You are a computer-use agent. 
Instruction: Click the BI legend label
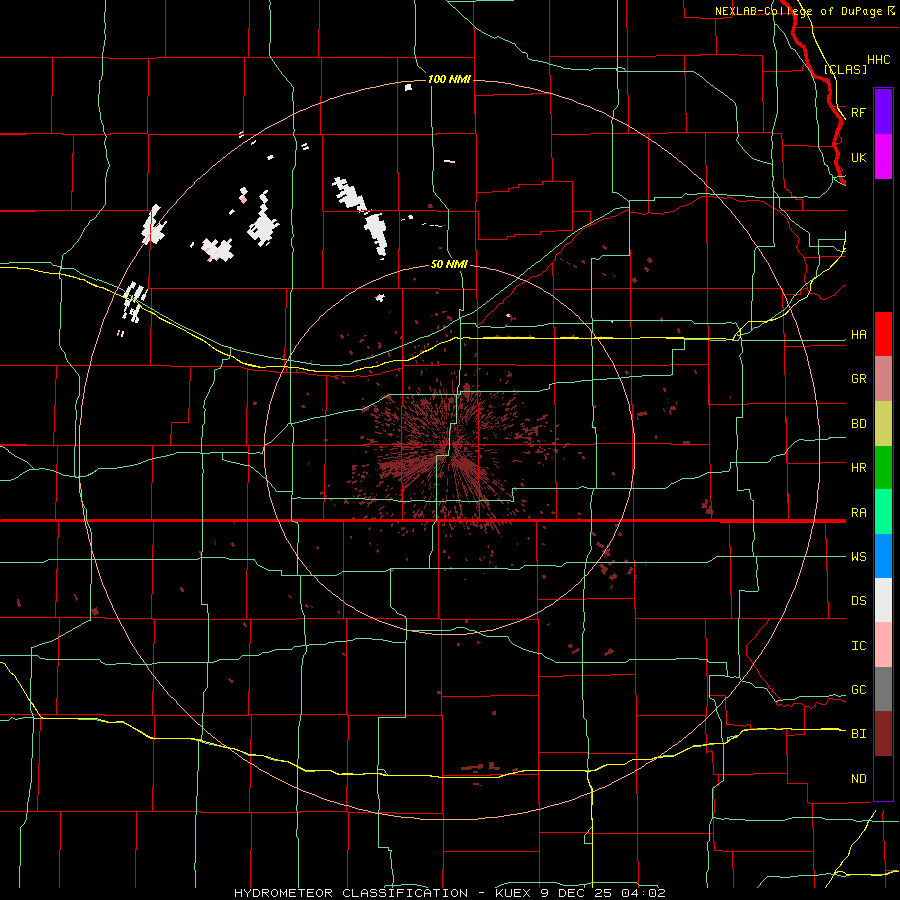858,734
